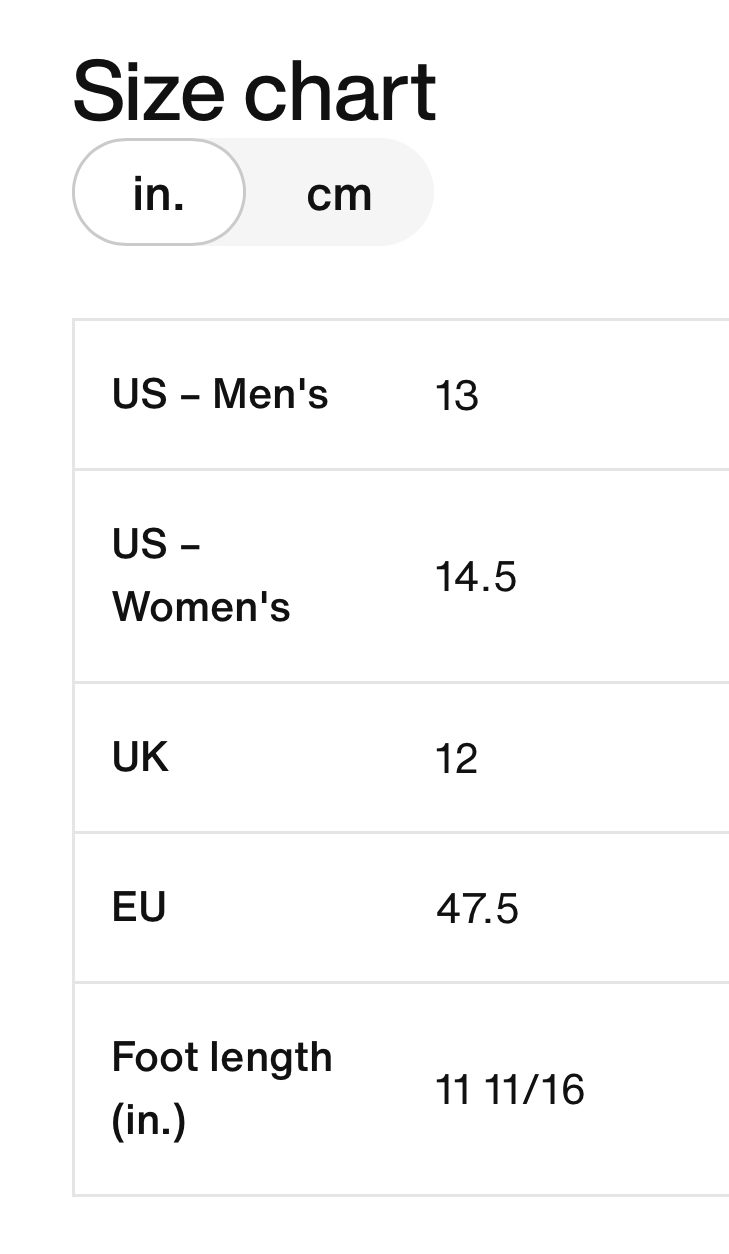Click the word "Women's" in the table

(201, 607)
